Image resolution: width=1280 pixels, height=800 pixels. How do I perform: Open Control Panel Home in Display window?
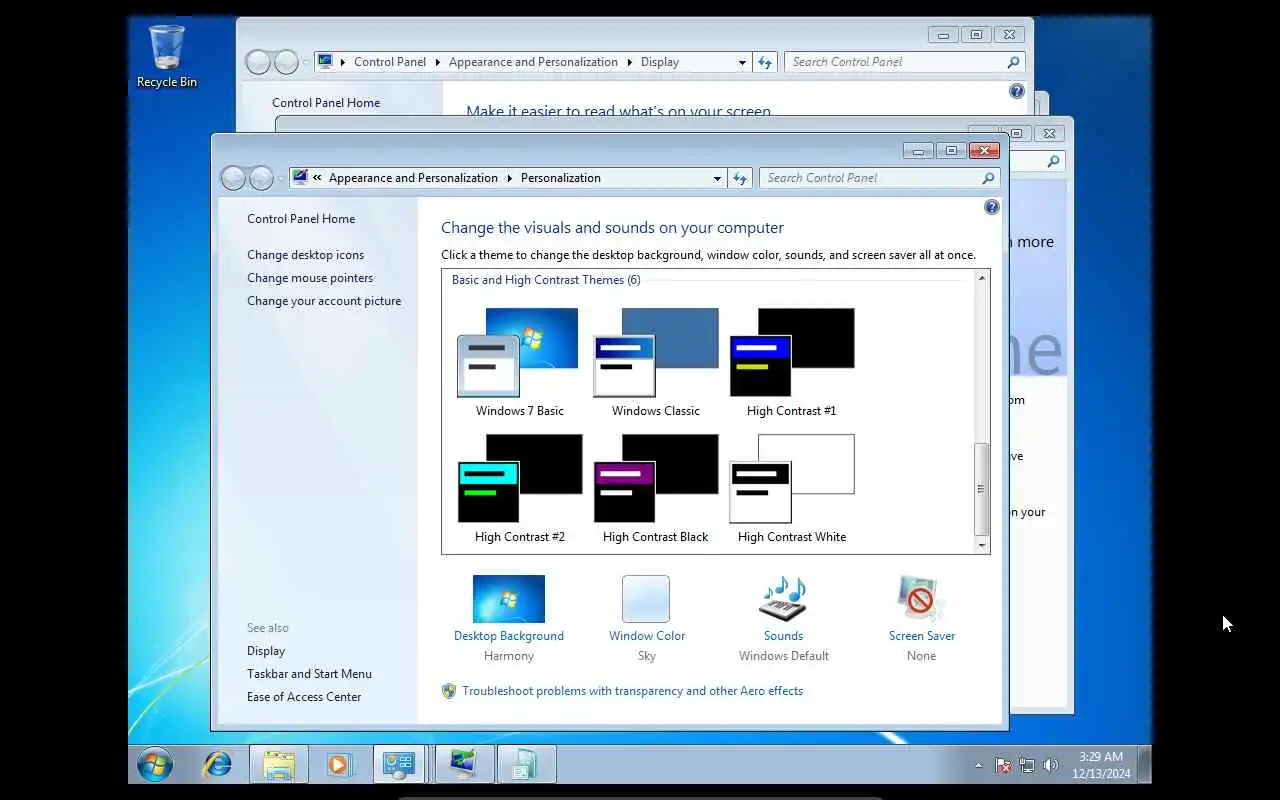(x=326, y=103)
